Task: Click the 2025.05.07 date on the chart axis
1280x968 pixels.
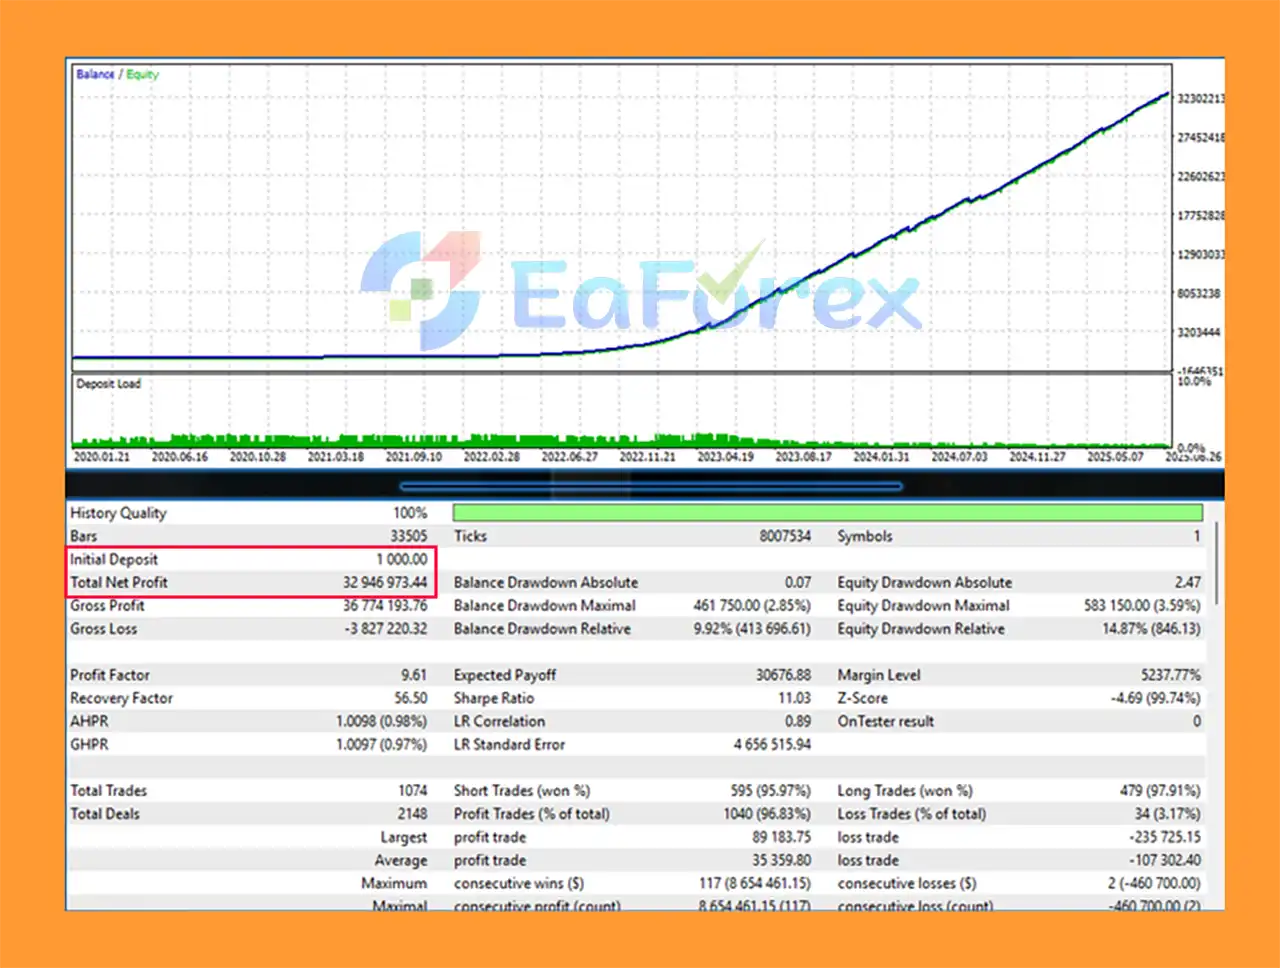Action: coord(1115,456)
